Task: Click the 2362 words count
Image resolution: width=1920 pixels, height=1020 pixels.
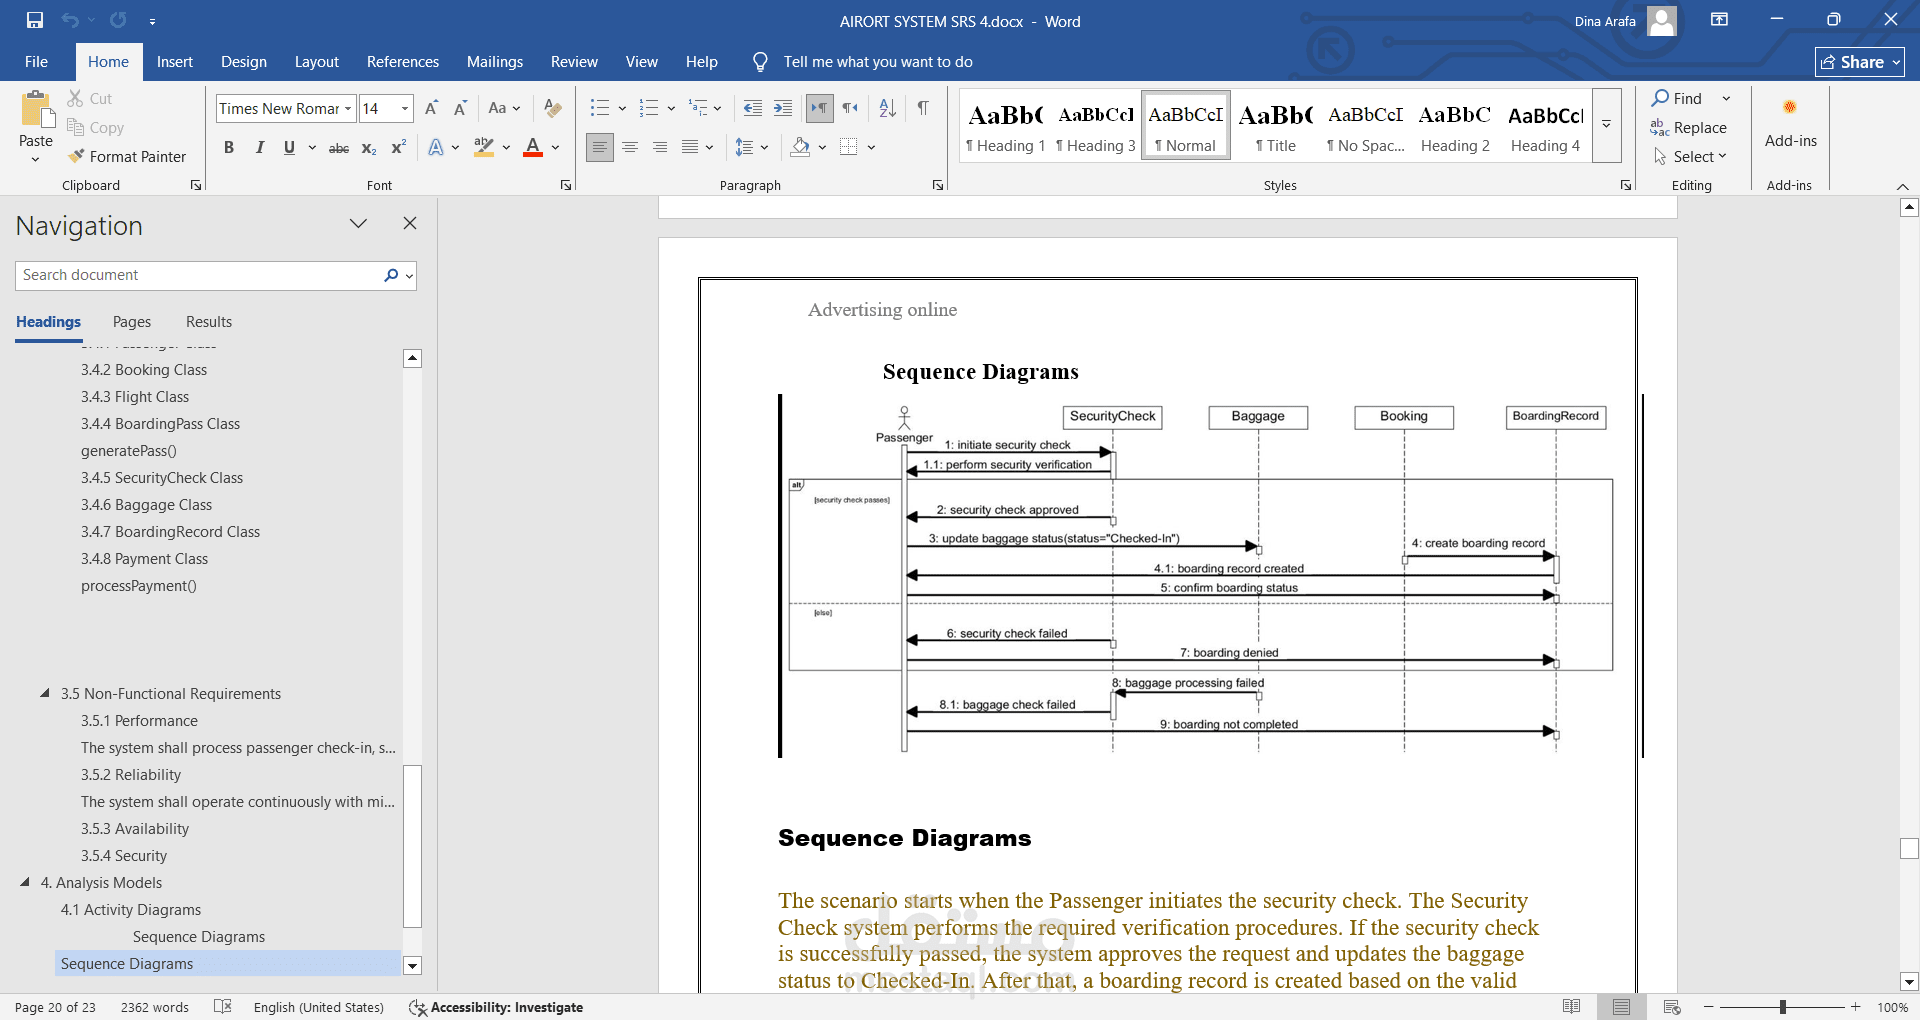Action: 155,1007
